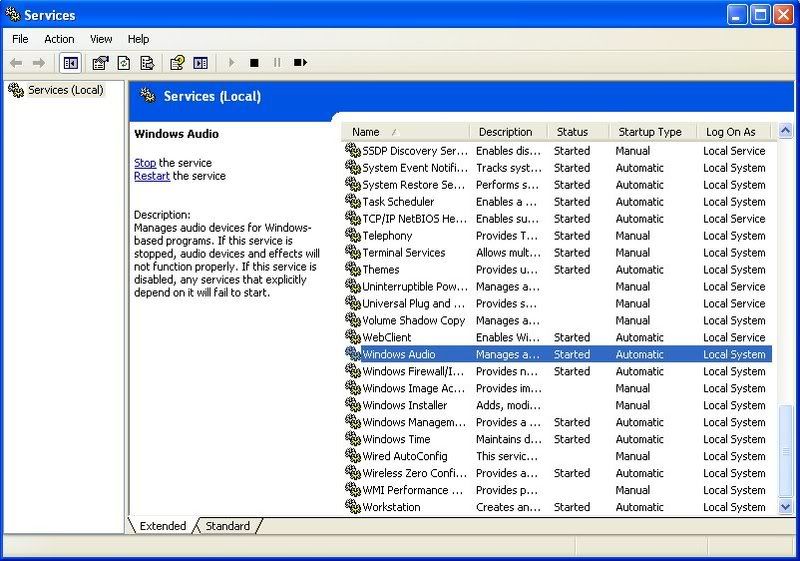Select the System Event Notification row

pos(558,168)
